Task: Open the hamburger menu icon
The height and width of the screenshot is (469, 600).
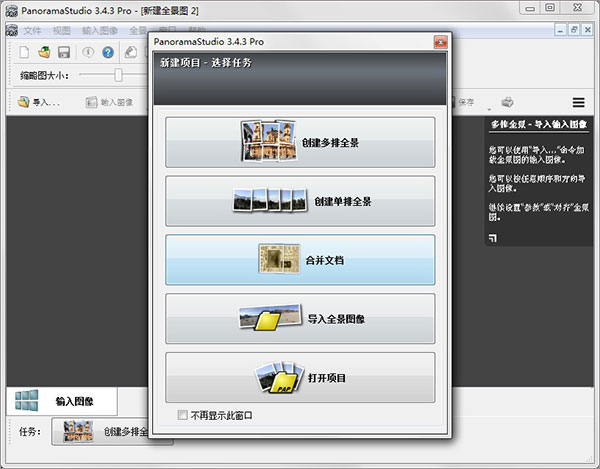Action: [x=579, y=102]
